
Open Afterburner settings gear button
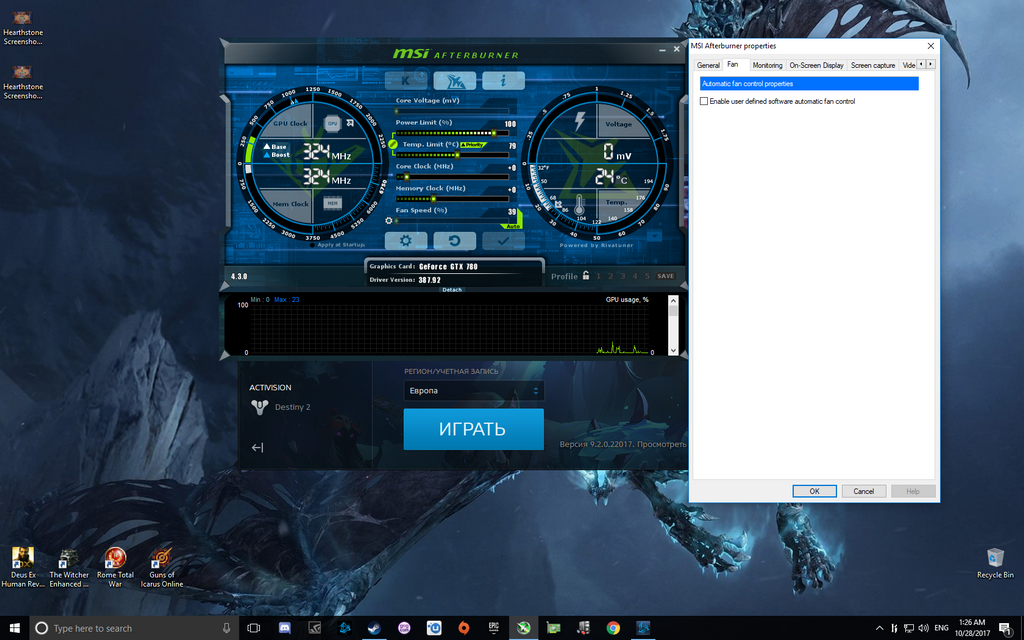click(x=406, y=240)
